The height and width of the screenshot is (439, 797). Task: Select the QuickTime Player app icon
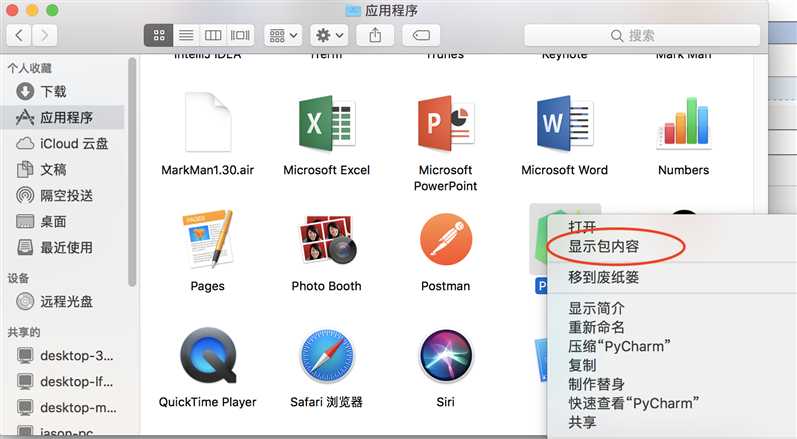click(x=208, y=355)
